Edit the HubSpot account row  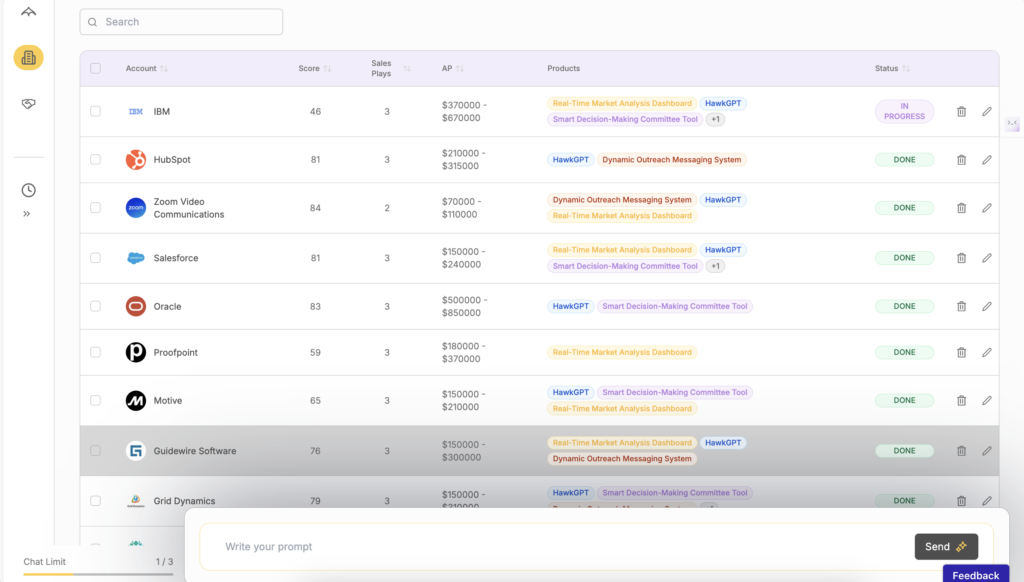987,159
